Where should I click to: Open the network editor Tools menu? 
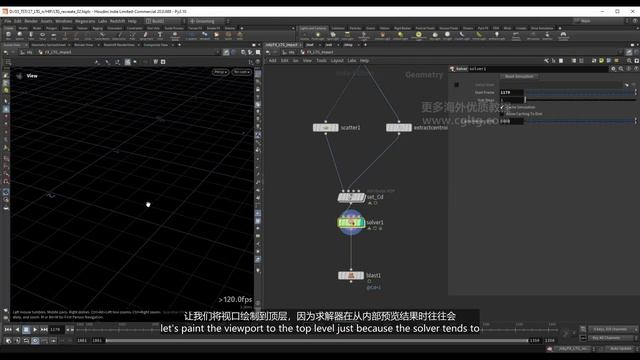(x=321, y=60)
